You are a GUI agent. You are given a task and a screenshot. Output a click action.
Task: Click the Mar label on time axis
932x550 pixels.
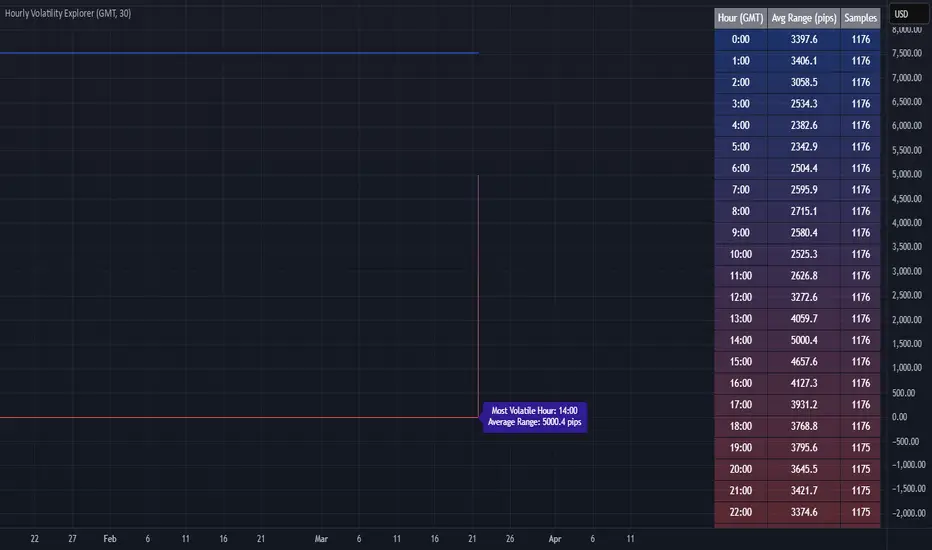(x=321, y=539)
